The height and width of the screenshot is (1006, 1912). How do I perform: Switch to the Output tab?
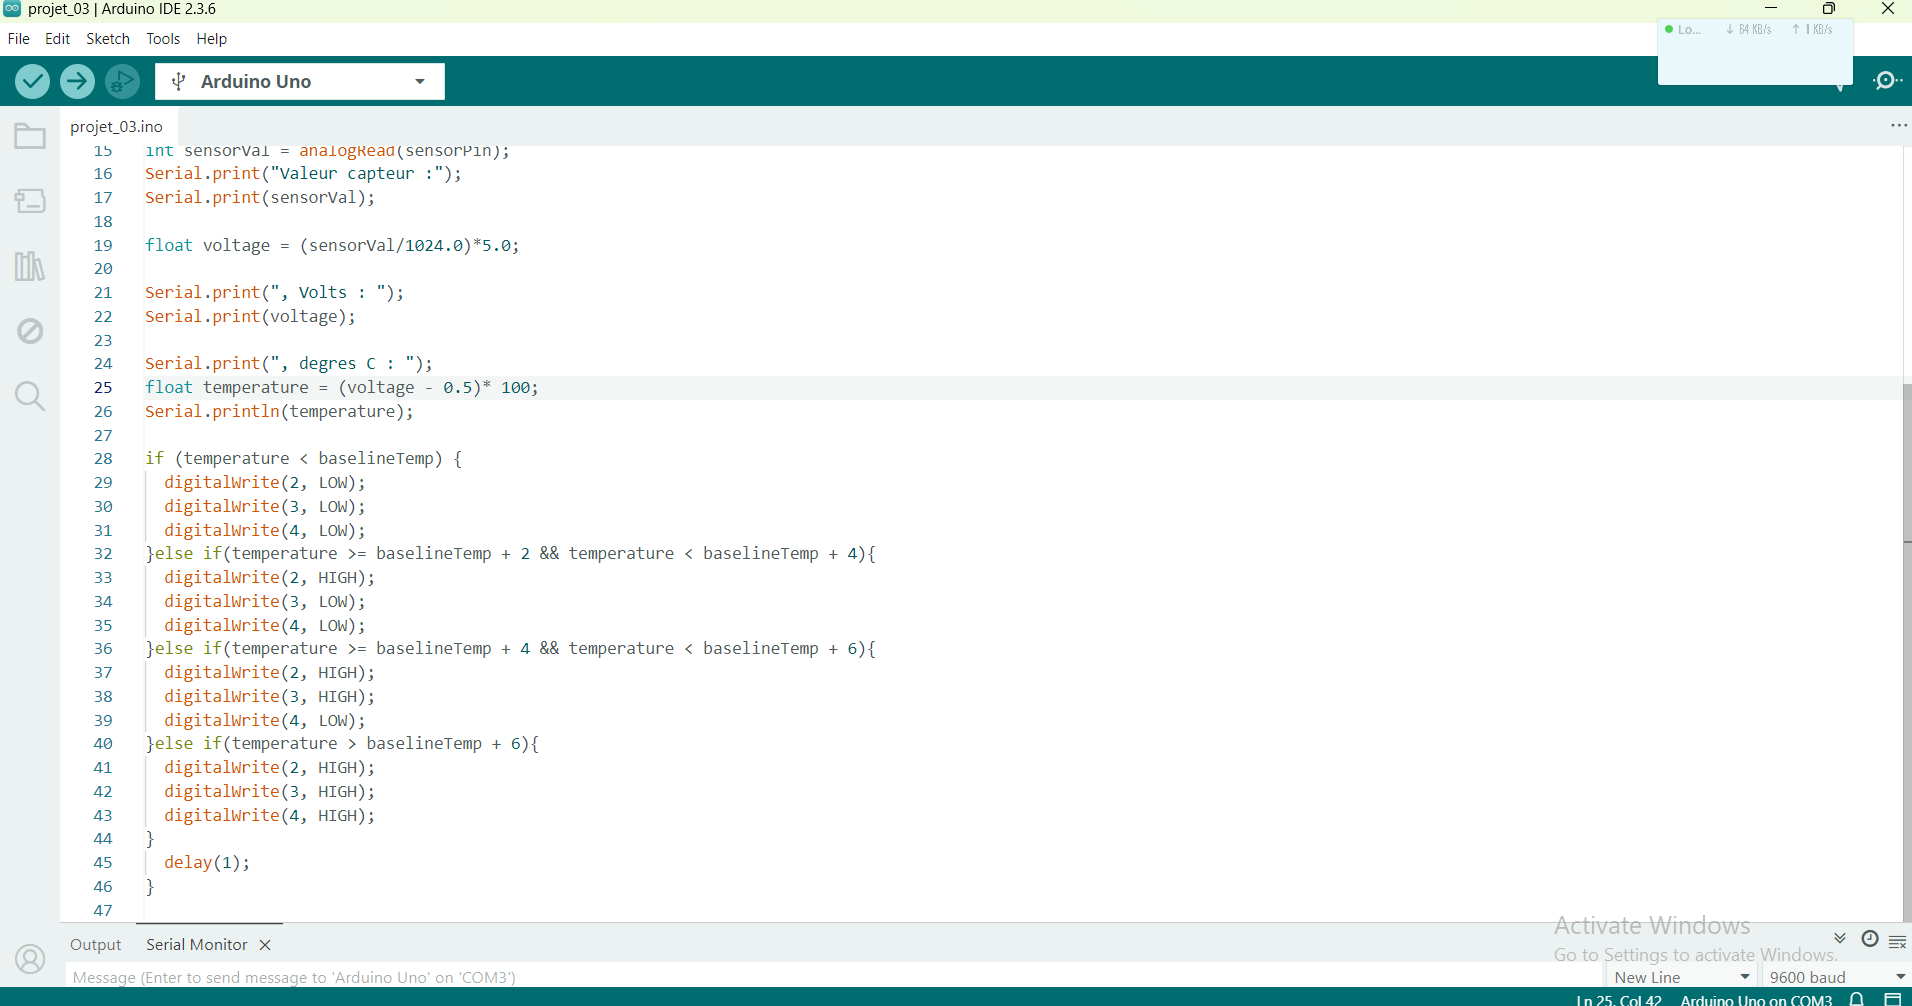95,944
